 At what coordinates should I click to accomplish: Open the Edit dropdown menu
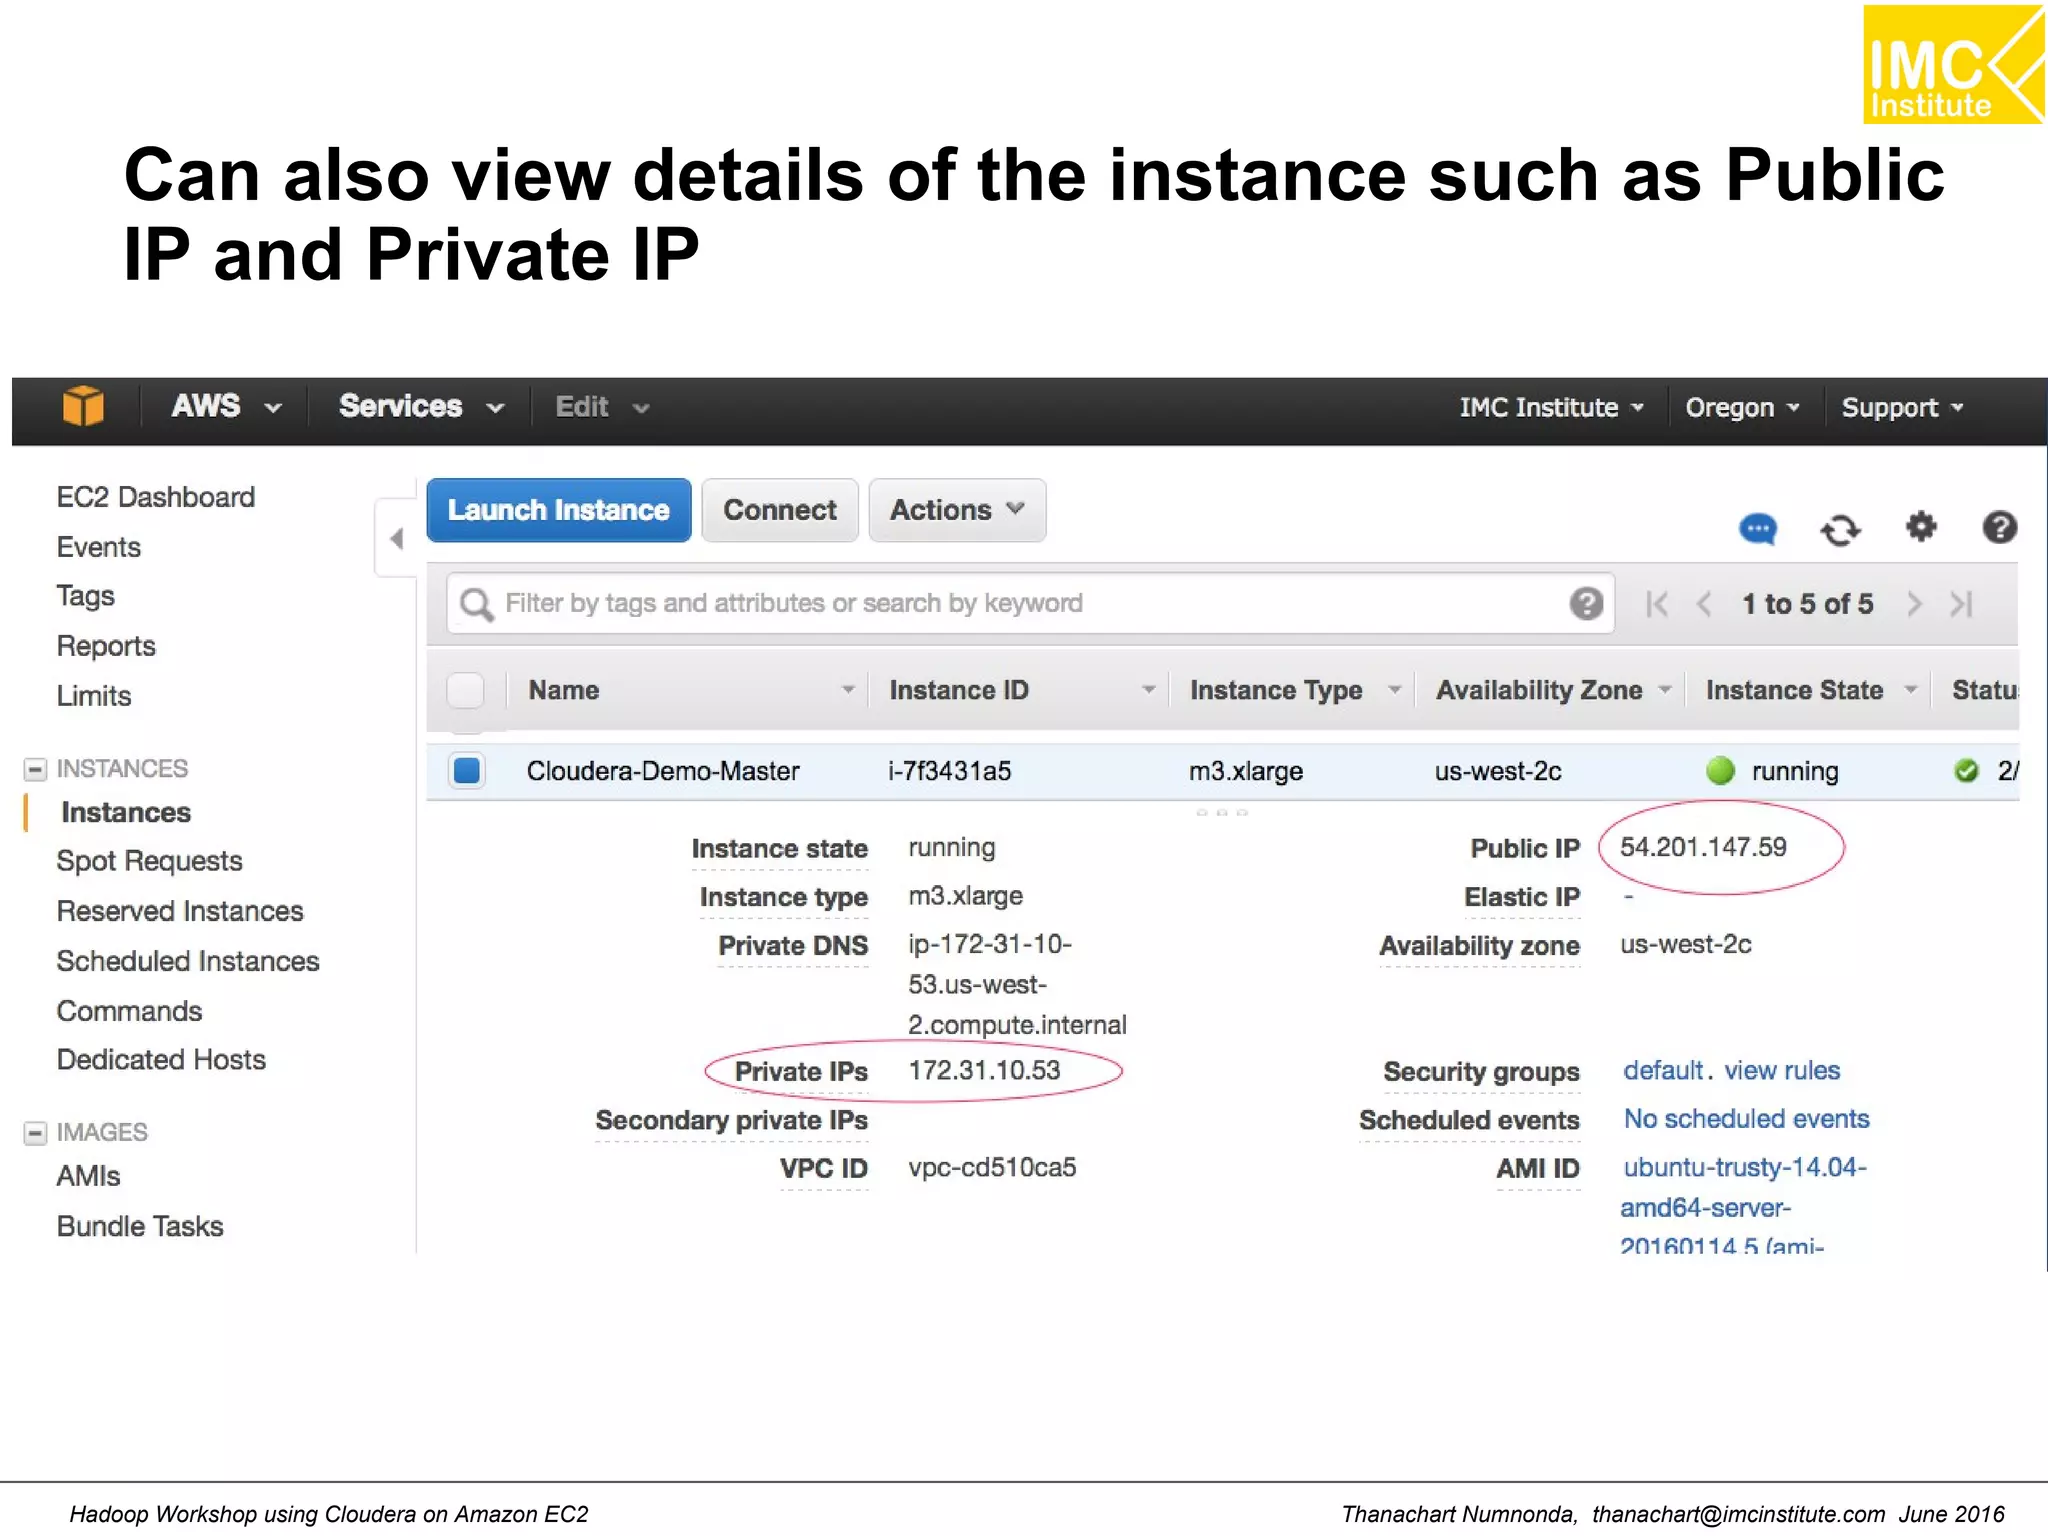[x=602, y=407]
